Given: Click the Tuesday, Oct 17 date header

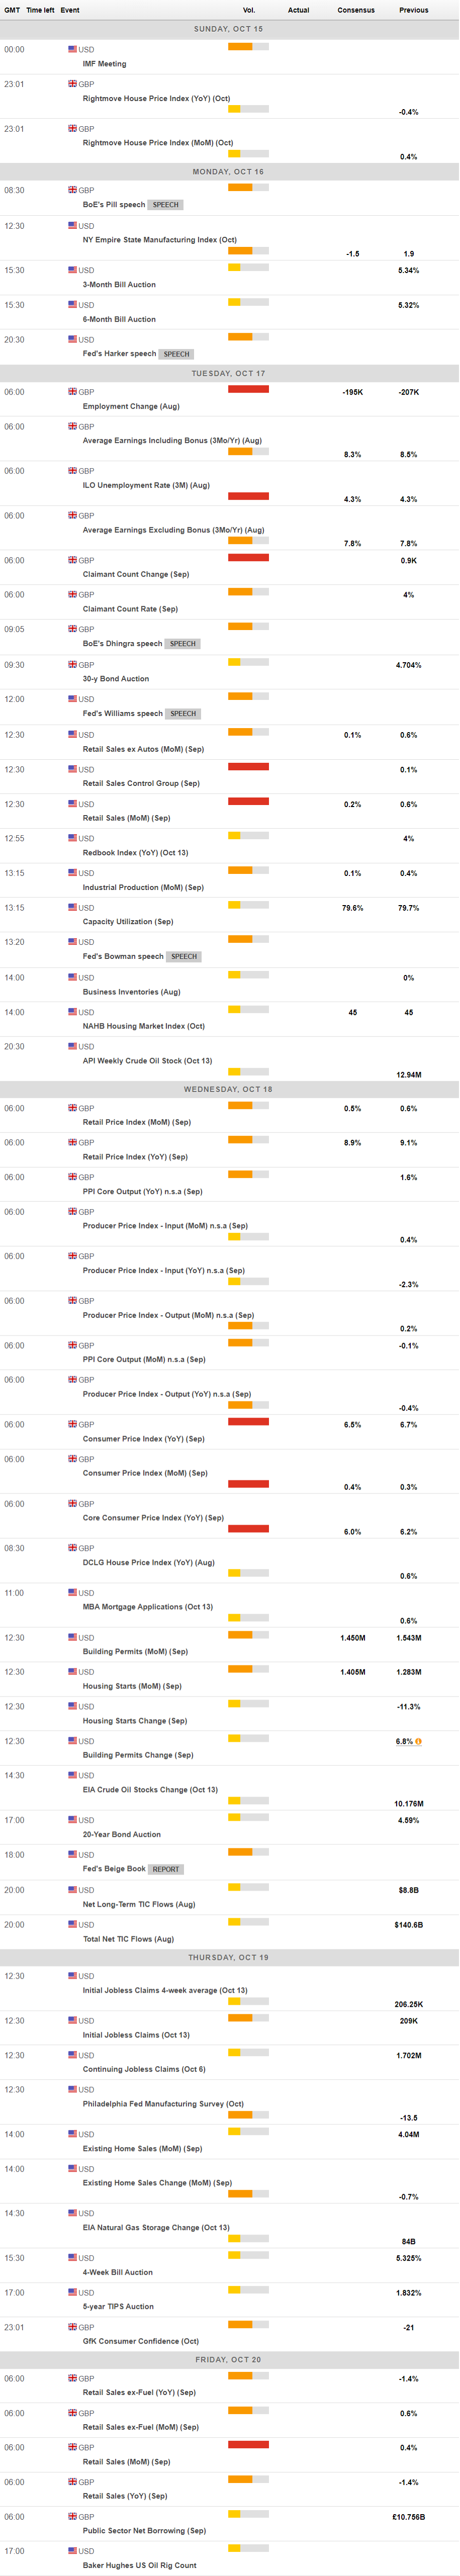Looking at the screenshot, I should pos(229,373).
